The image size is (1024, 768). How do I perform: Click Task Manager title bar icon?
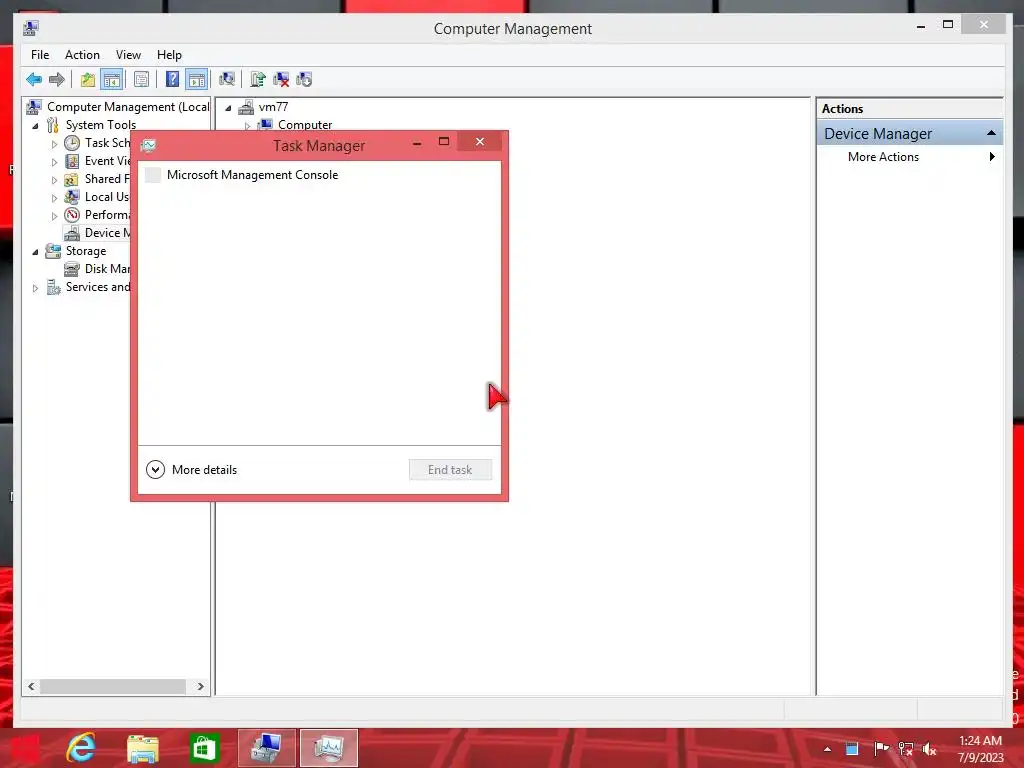tap(149, 145)
